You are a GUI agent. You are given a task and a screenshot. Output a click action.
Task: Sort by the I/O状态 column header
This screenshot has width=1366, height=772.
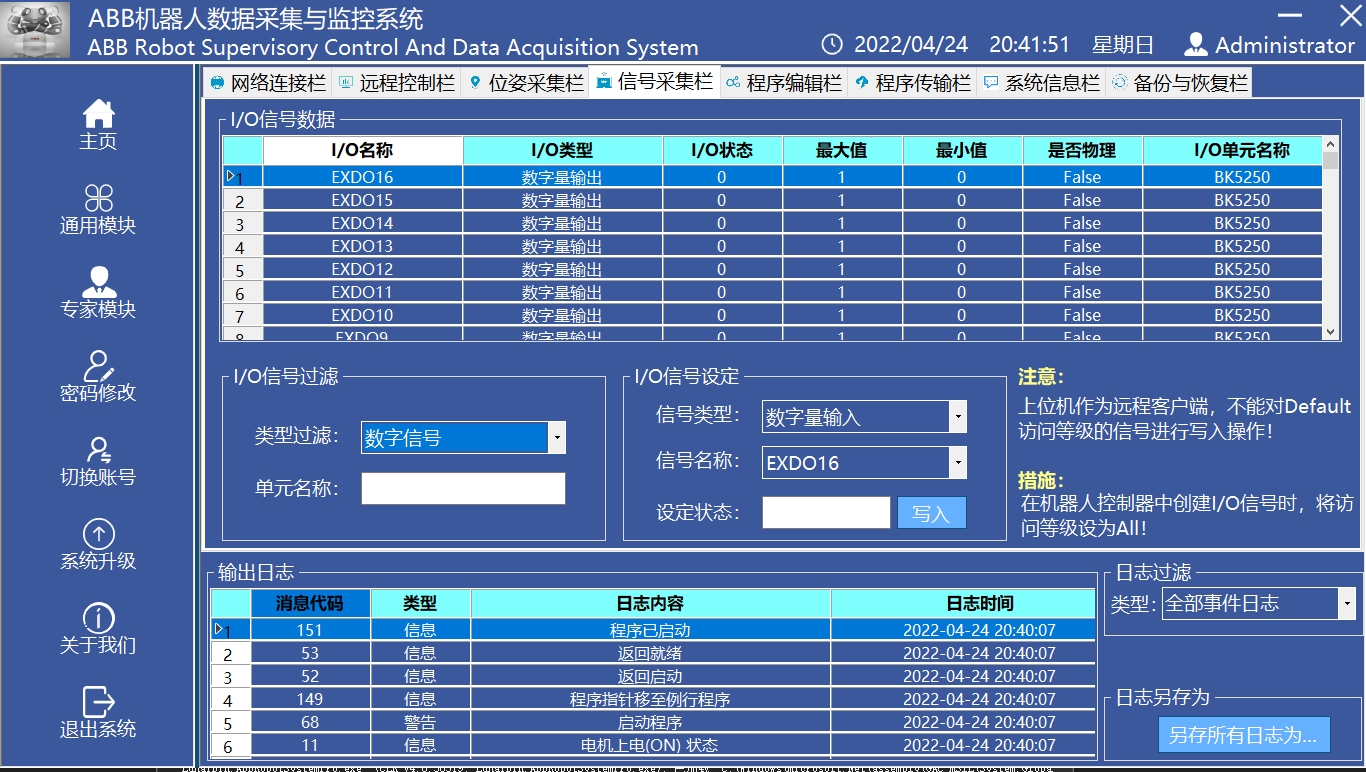(x=722, y=150)
